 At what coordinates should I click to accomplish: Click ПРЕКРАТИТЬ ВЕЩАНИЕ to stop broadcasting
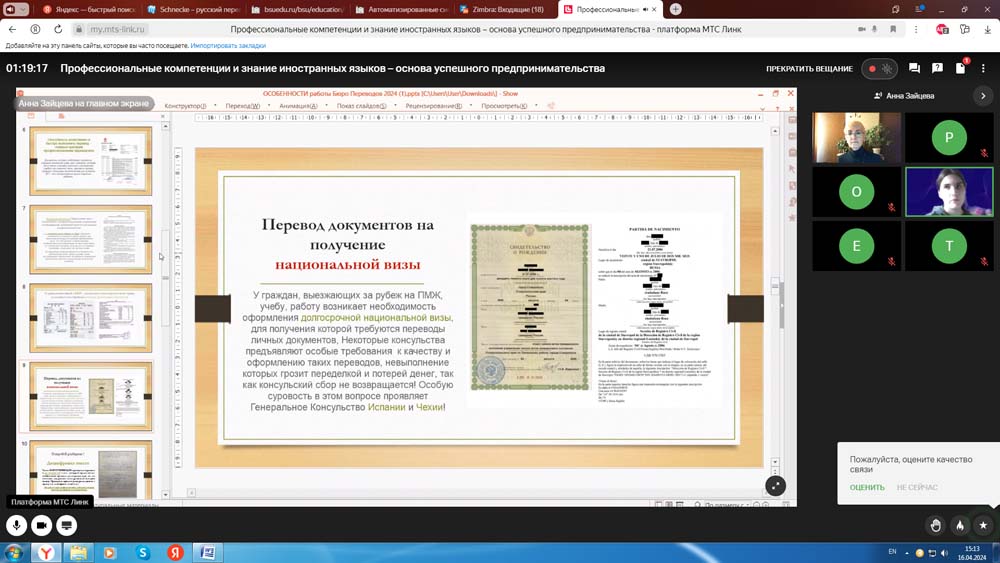tap(809, 69)
